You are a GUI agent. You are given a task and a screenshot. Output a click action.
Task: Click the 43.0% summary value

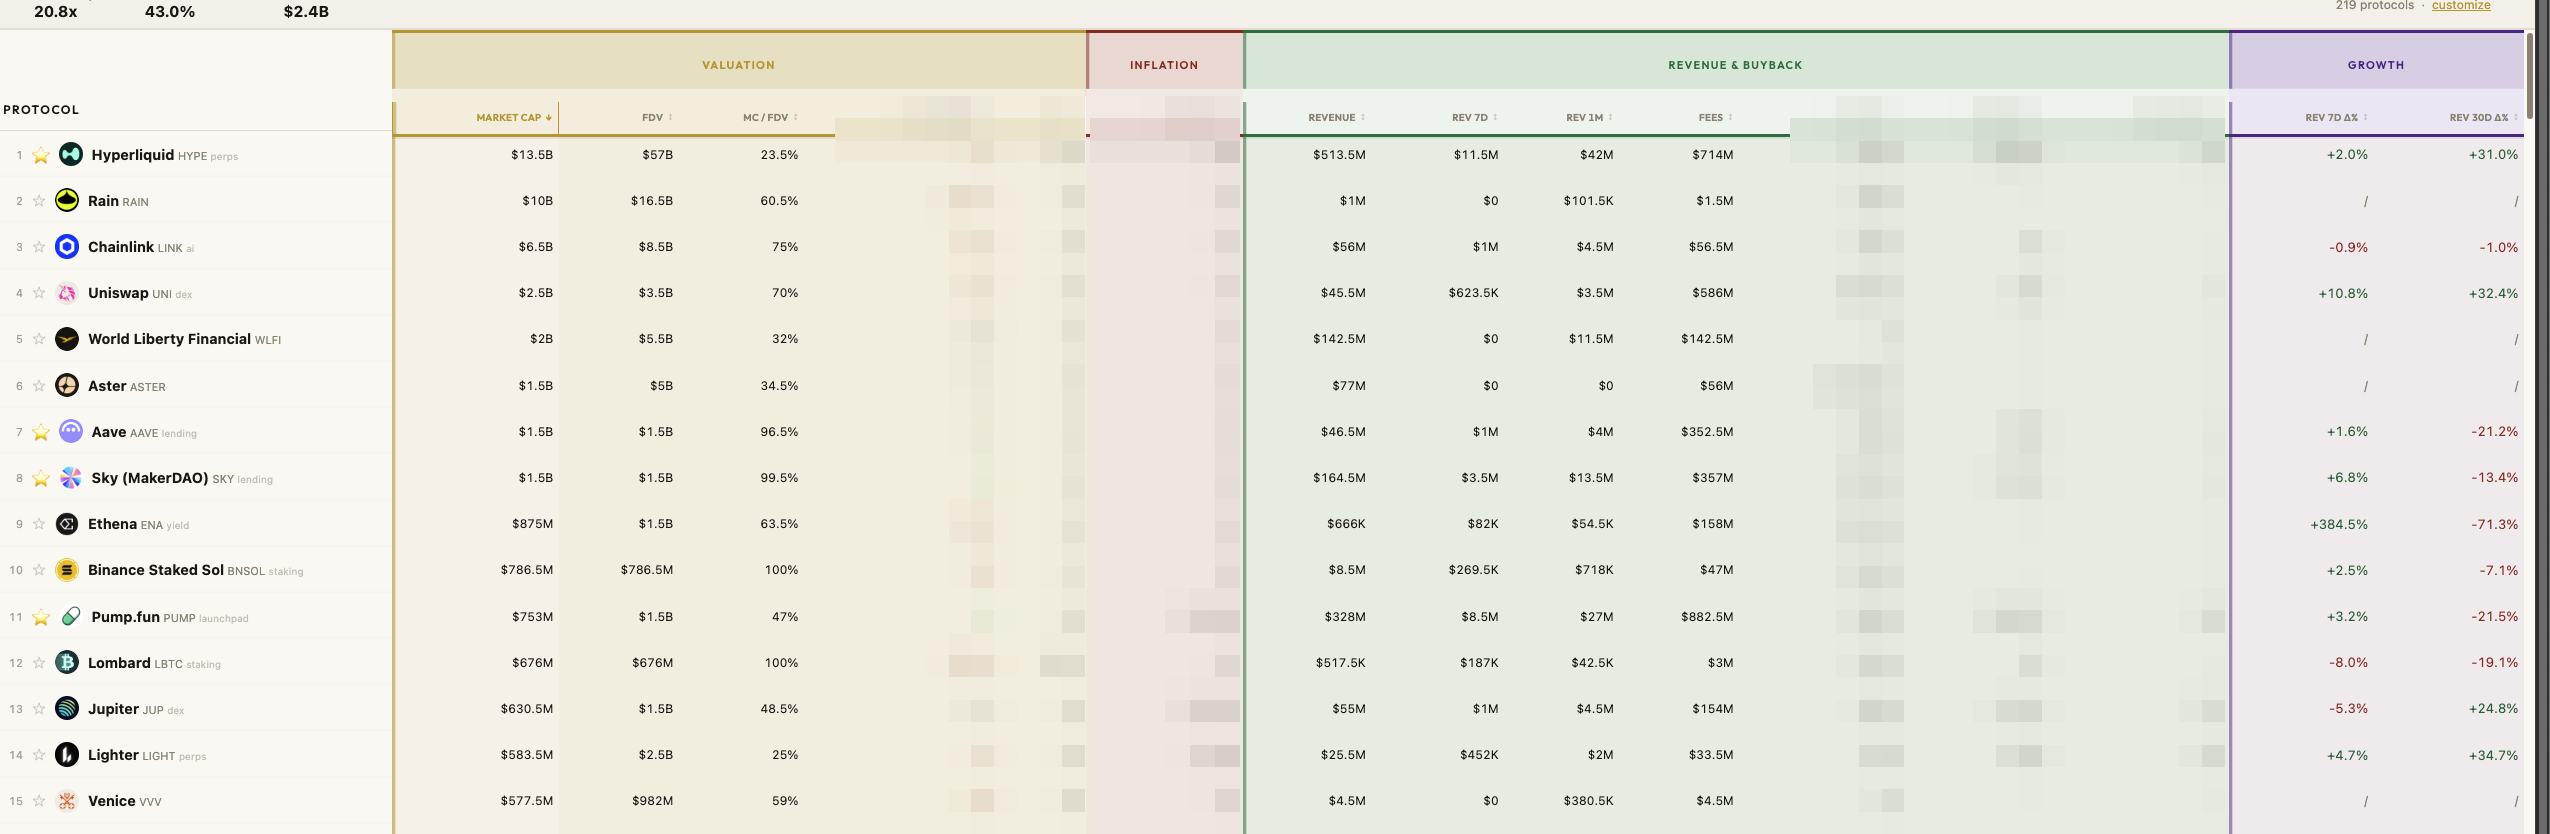[170, 12]
